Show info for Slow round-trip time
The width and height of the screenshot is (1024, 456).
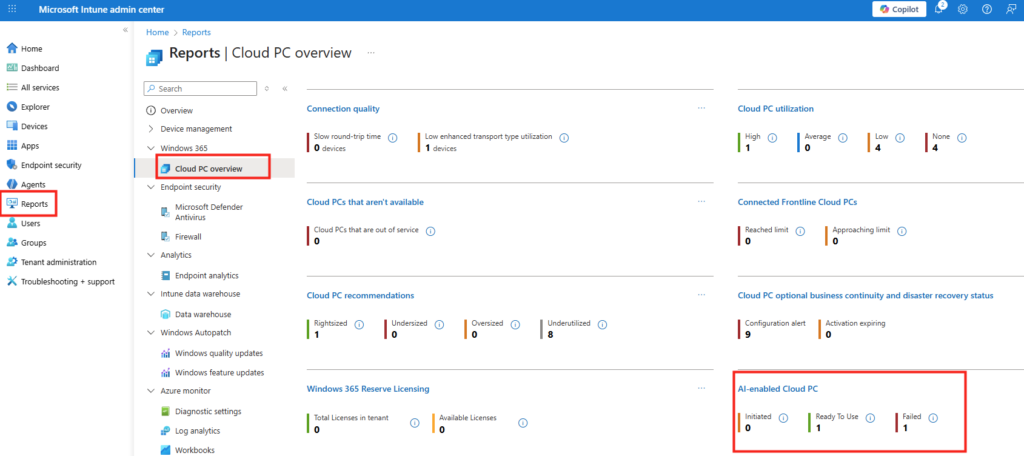(392, 138)
